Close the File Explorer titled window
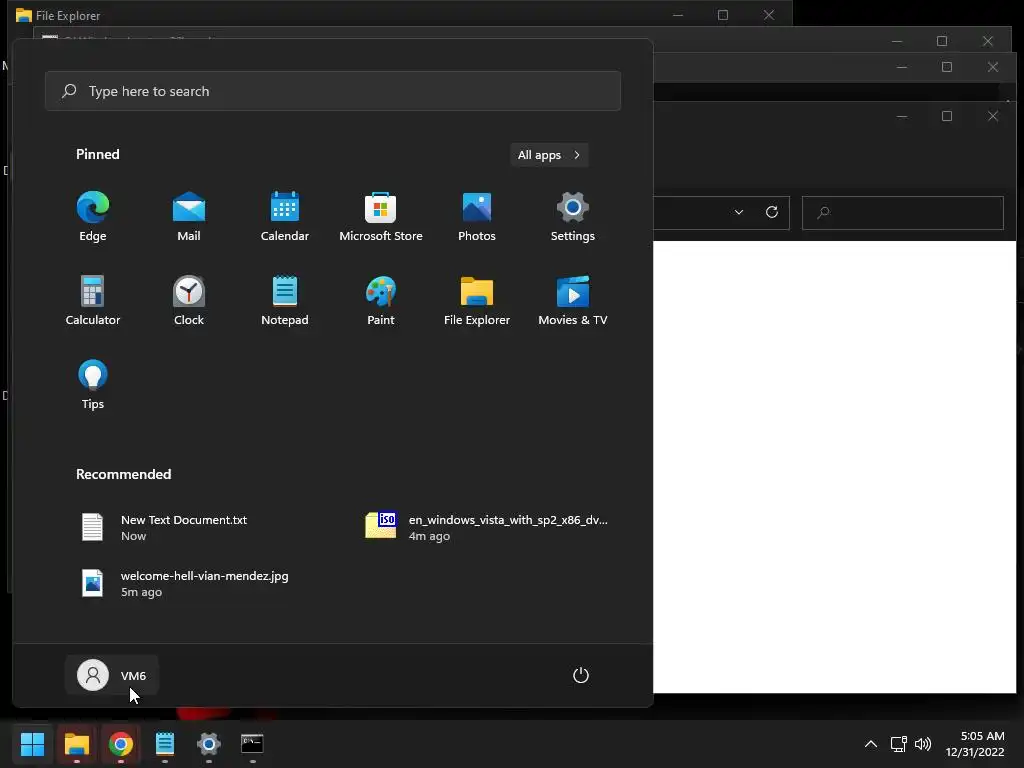Screen dimensions: 1024x768 tap(769, 15)
